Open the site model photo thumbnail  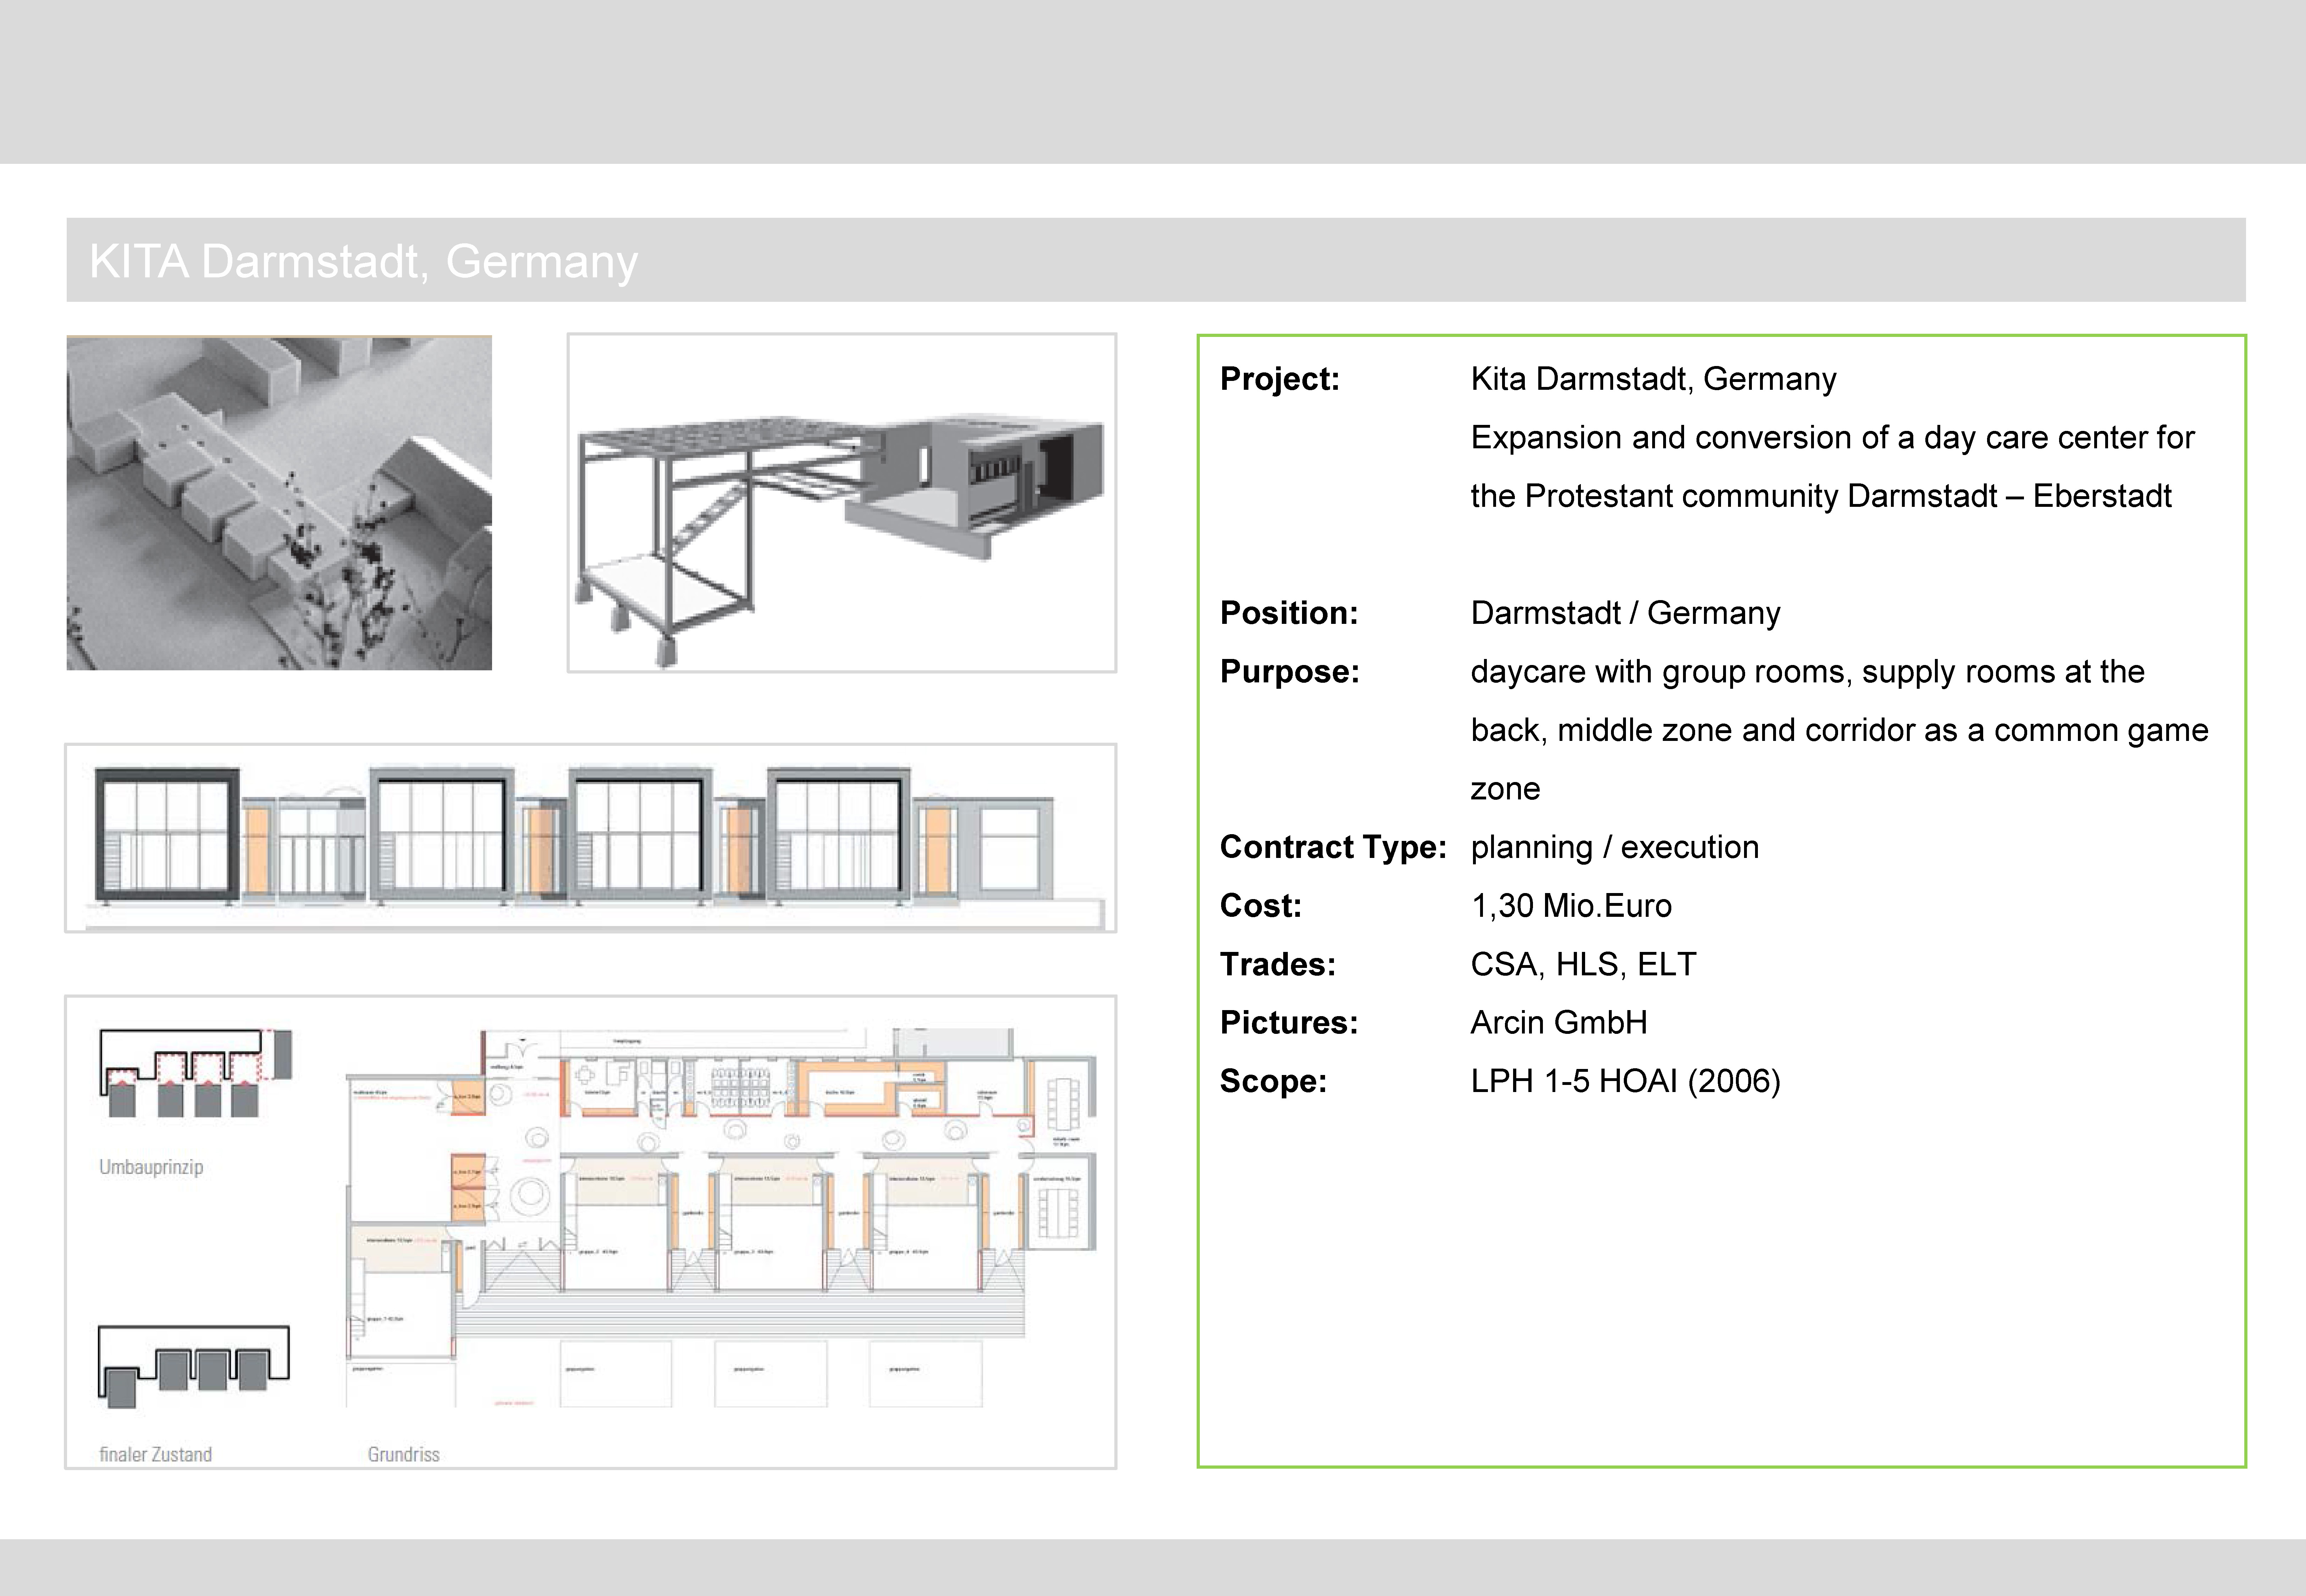[x=279, y=503]
